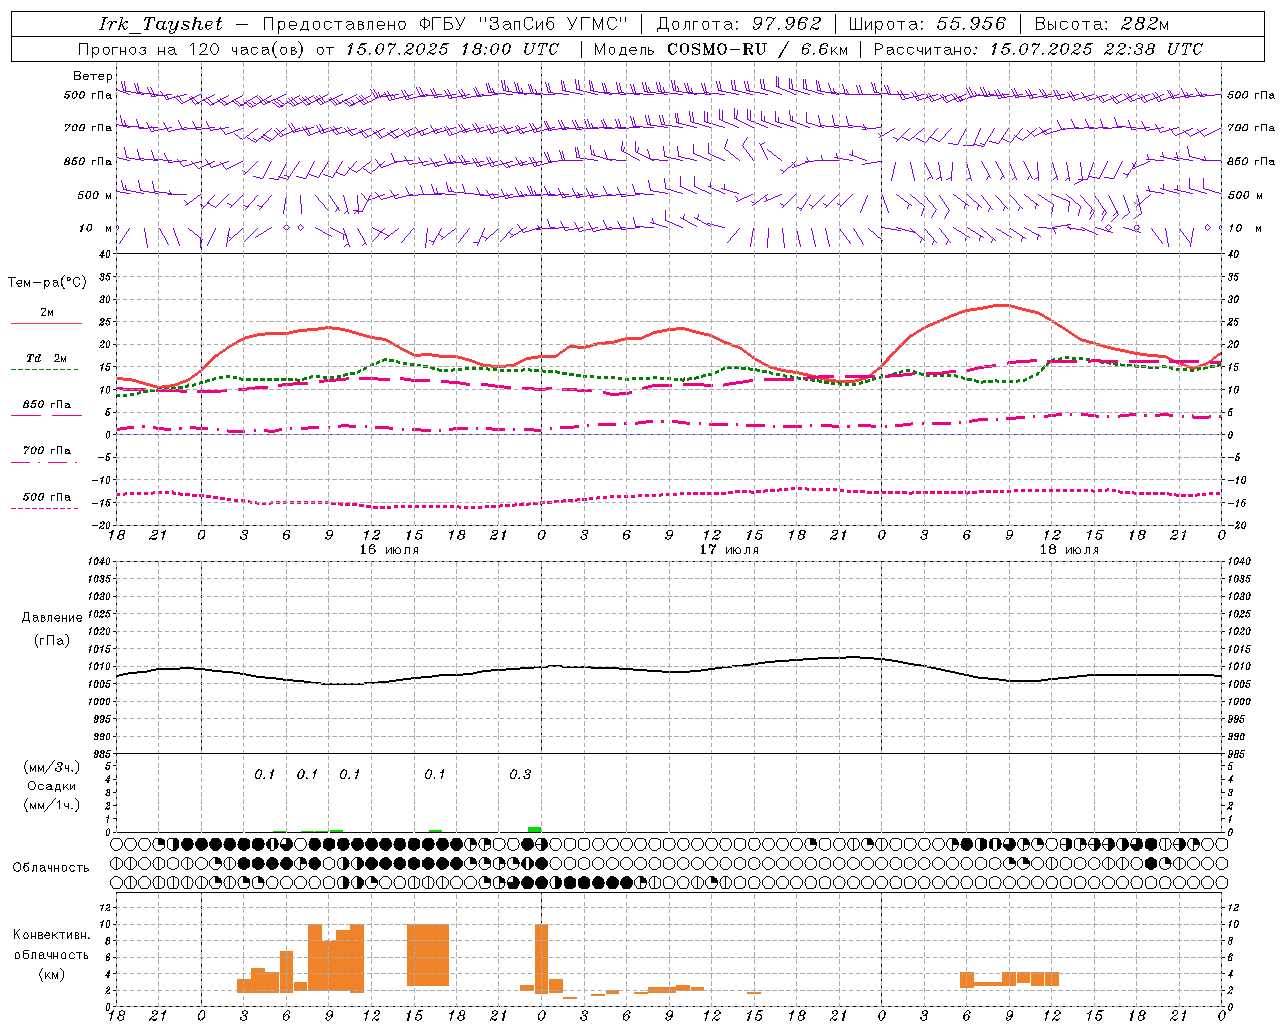
Task: Click the Давление panel label
Action: pos(52,618)
